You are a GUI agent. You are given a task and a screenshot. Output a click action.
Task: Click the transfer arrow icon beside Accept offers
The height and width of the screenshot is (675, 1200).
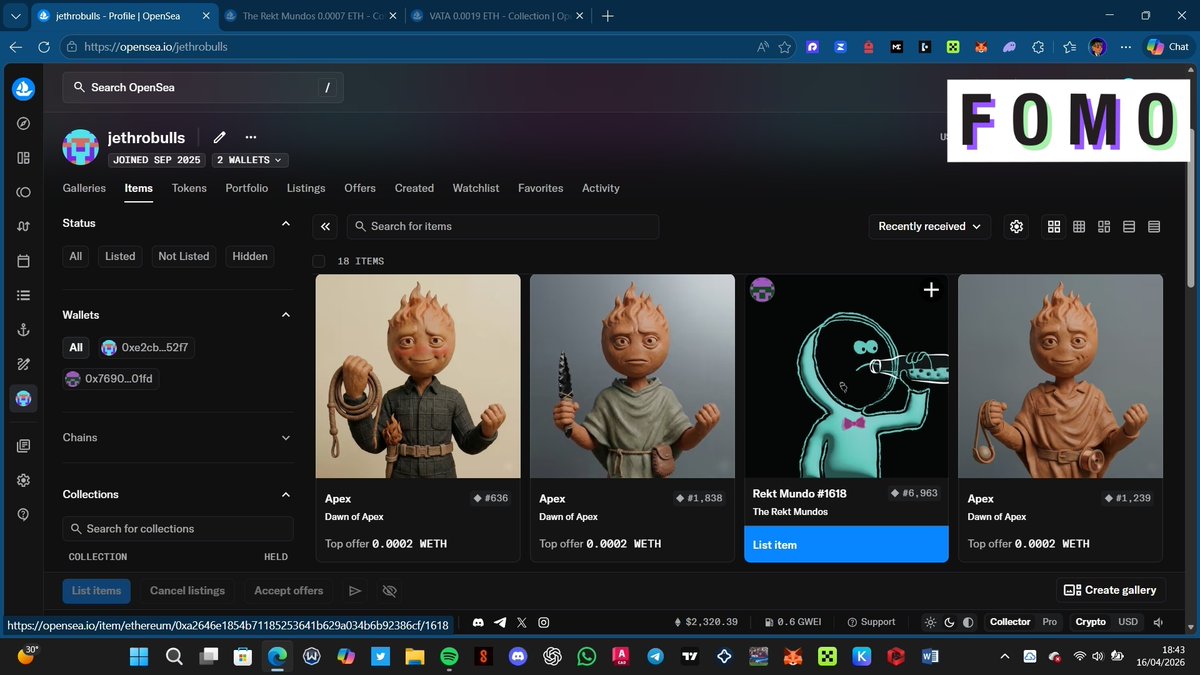coord(354,591)
